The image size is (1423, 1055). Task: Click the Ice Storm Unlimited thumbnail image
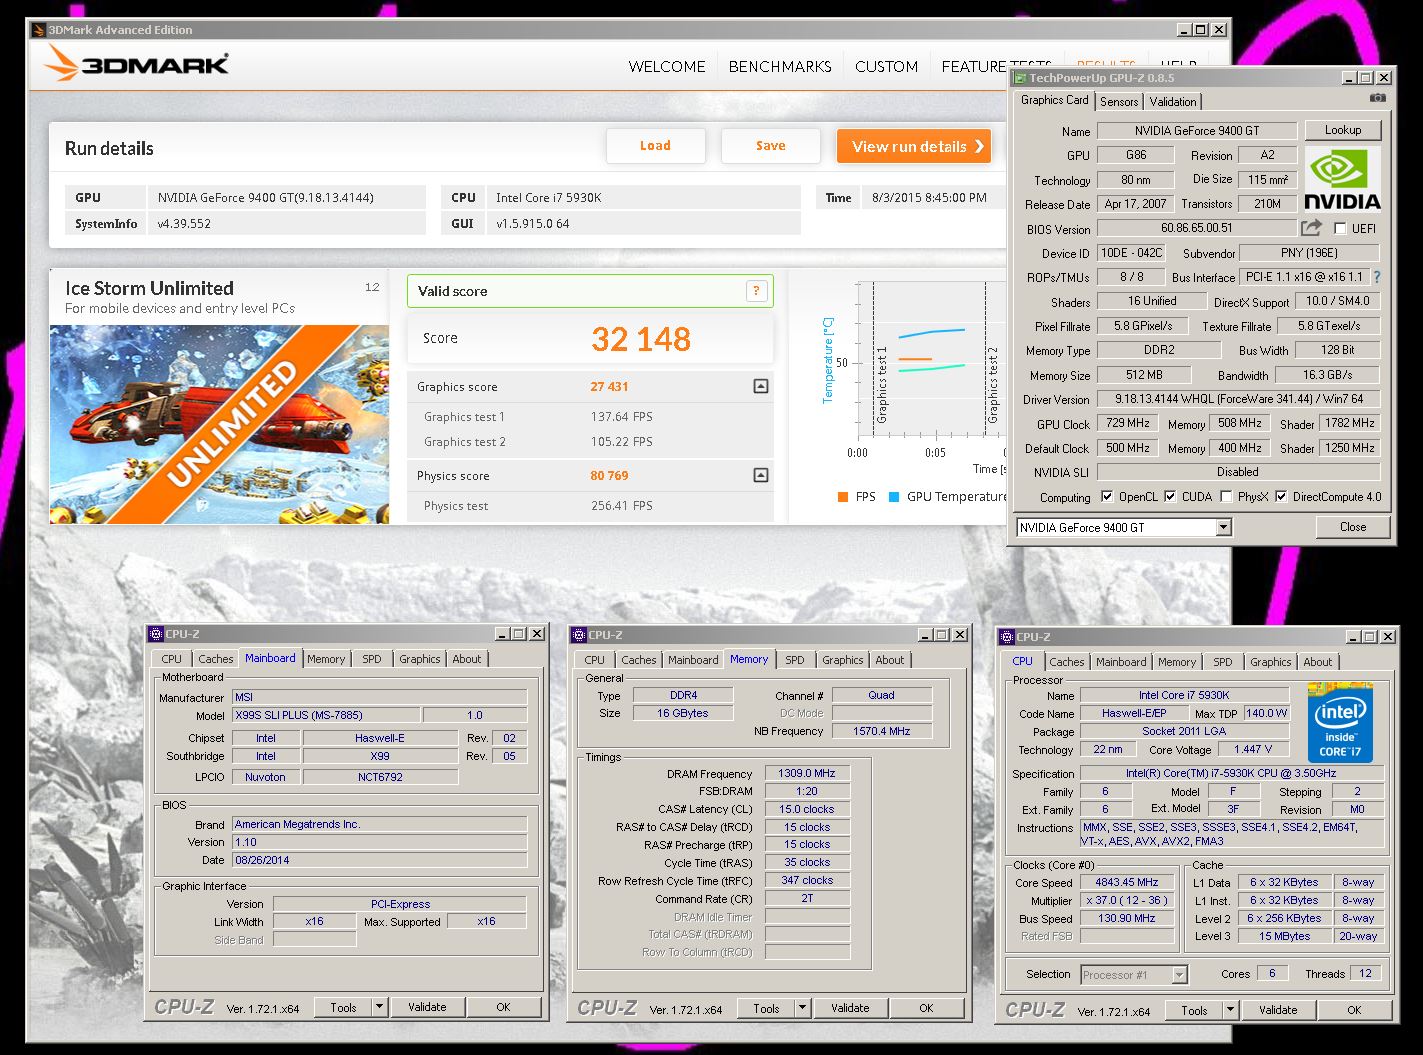(219, 424)
